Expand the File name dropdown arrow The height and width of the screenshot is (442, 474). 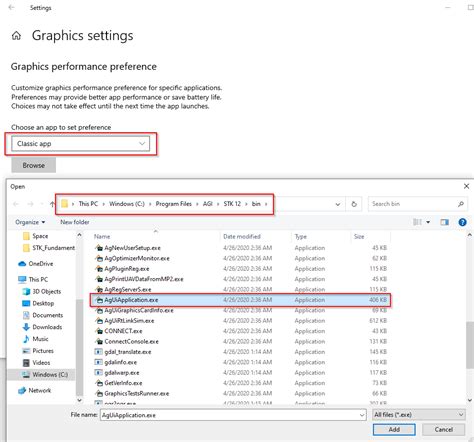(x=362, y=415)
